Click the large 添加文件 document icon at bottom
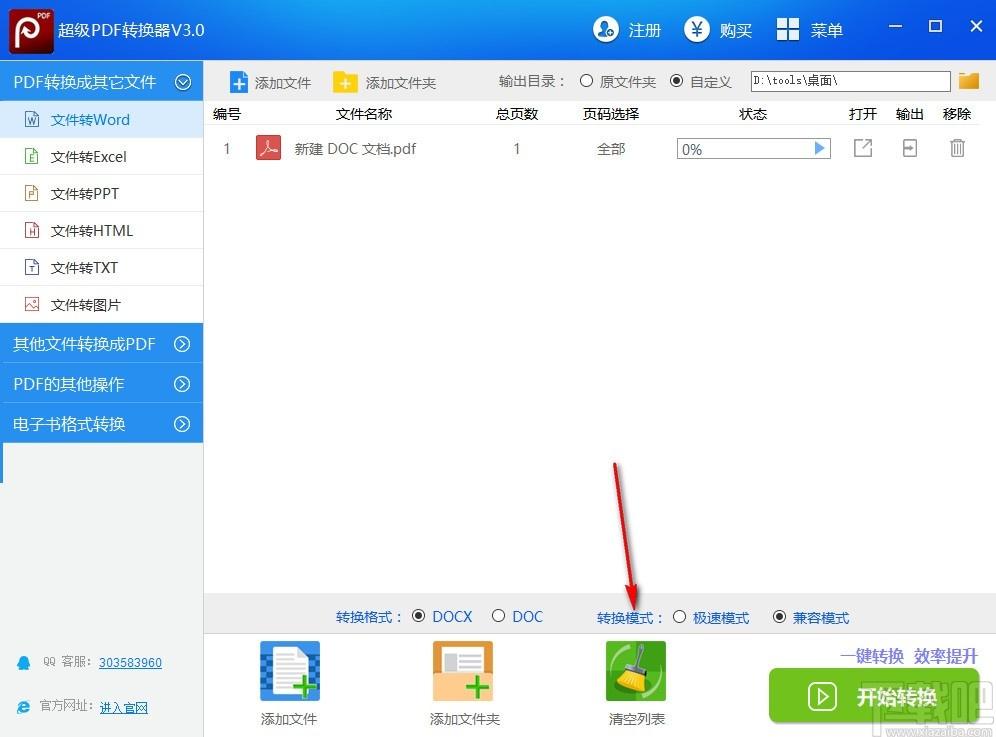This screenshot has height=737, width=996. [x=290, y=671]
